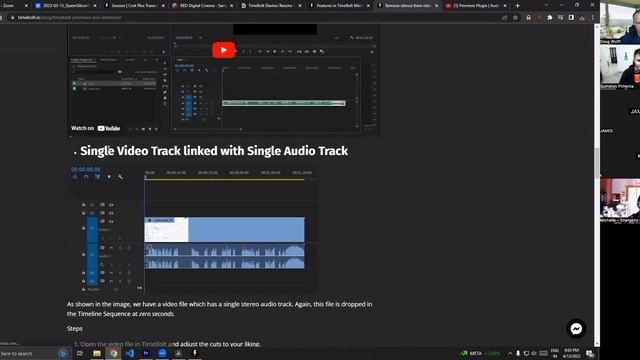
Task: Open Task View on the taskbar
Action: click(80, 353)
